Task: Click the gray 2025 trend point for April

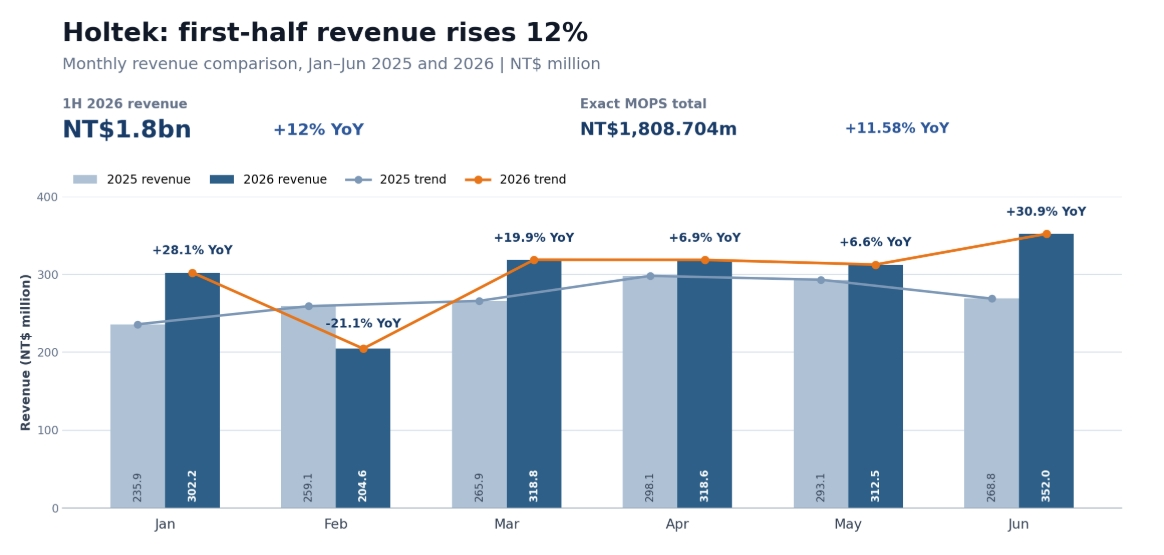Action: pyautogui.click(x=650, y=276)
